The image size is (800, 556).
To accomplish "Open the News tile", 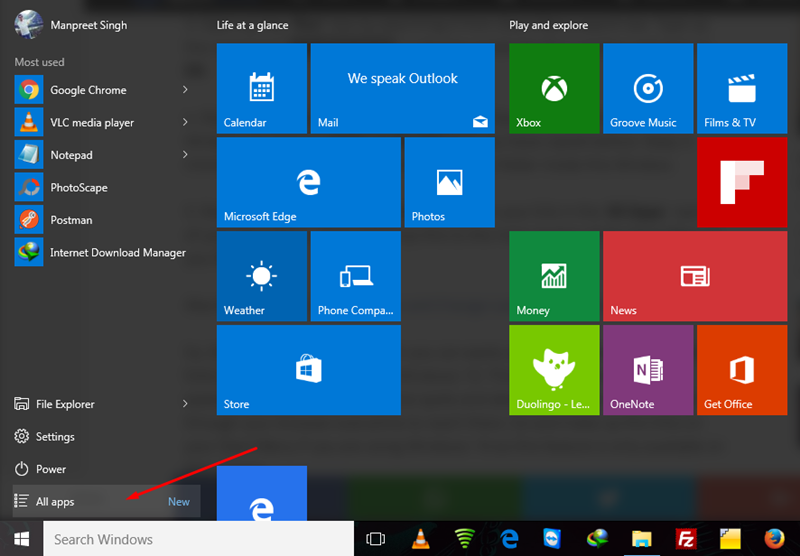I will [695, 276].
